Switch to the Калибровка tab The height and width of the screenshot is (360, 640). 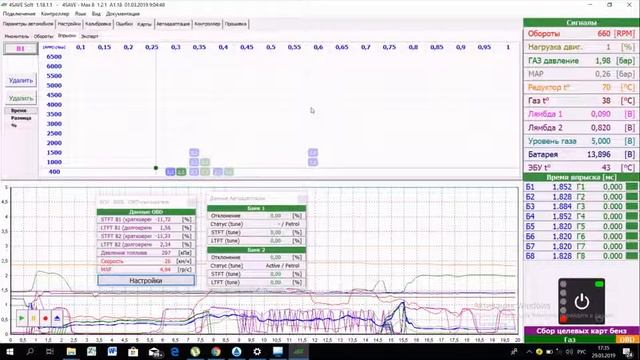[98, 24]
